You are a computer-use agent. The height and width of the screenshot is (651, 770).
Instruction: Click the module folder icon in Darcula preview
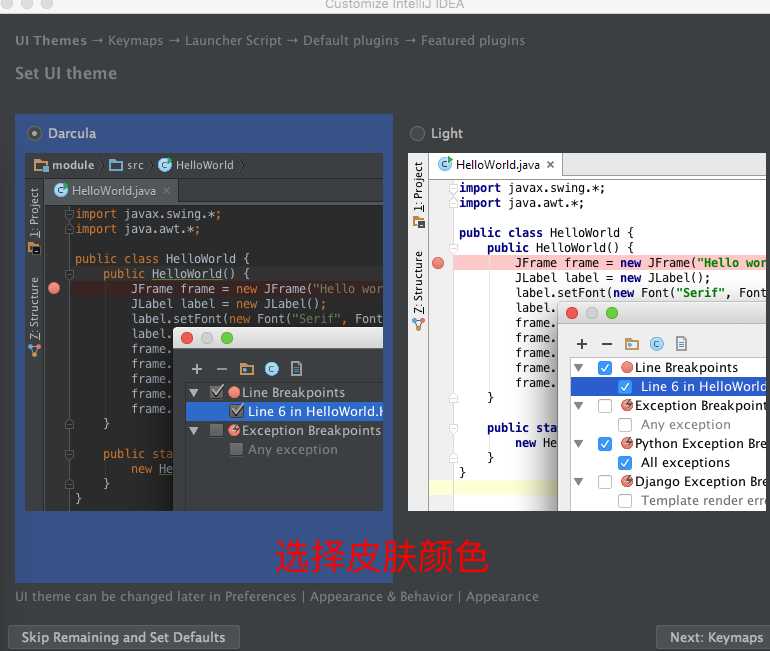(x=41, y=165)
